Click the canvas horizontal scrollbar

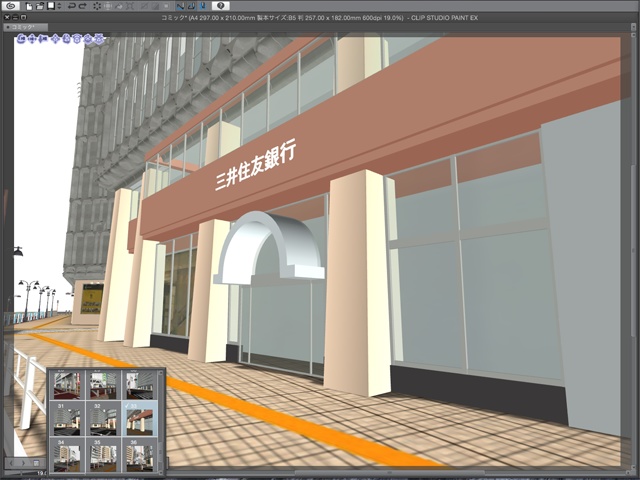[x=388, y=473]
